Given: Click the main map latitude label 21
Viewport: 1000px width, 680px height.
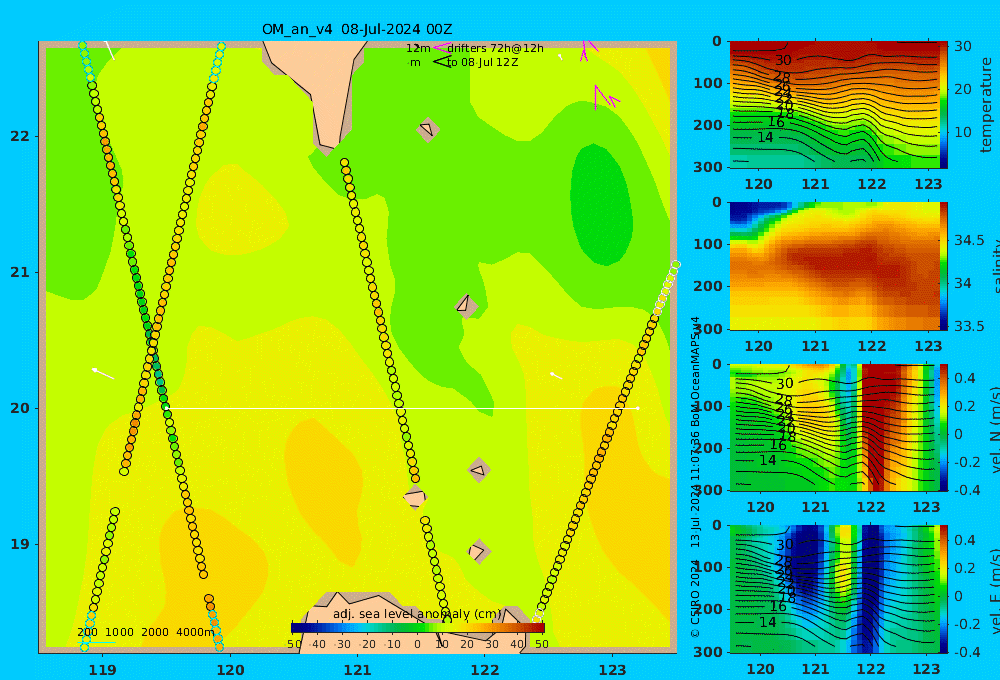Looking at the screenshot, I should [x=20, y=272].
